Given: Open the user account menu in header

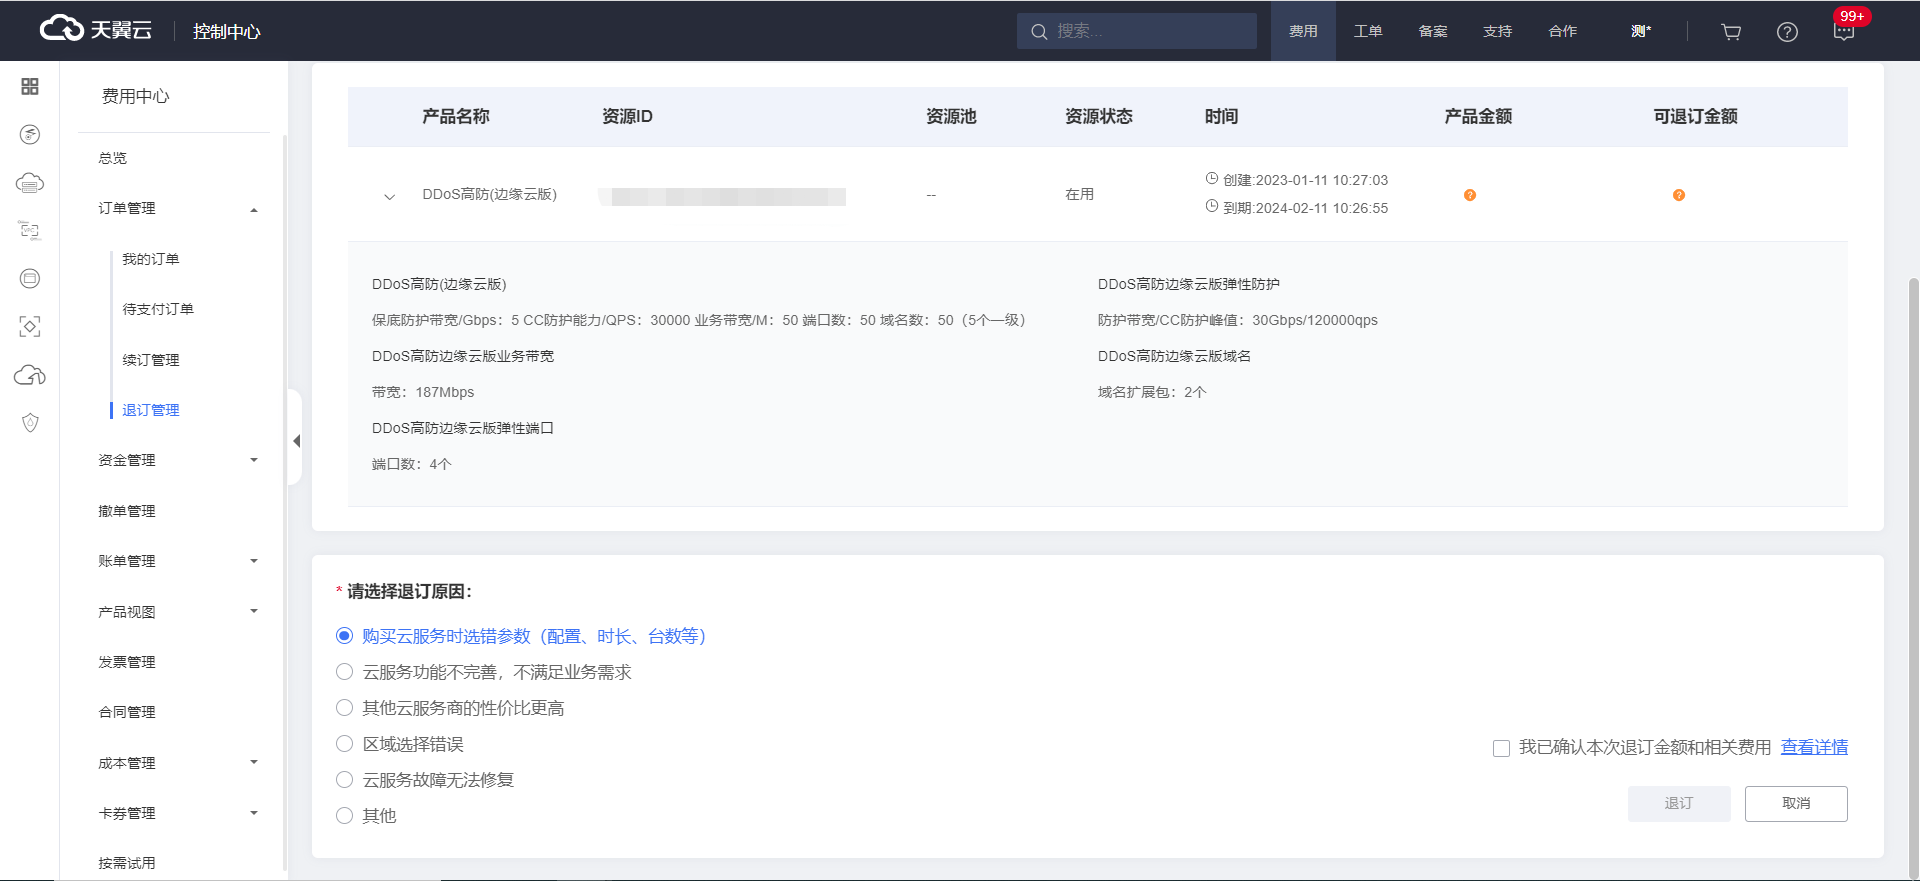Looking at the screenshot, I should tap(1640, 31).
